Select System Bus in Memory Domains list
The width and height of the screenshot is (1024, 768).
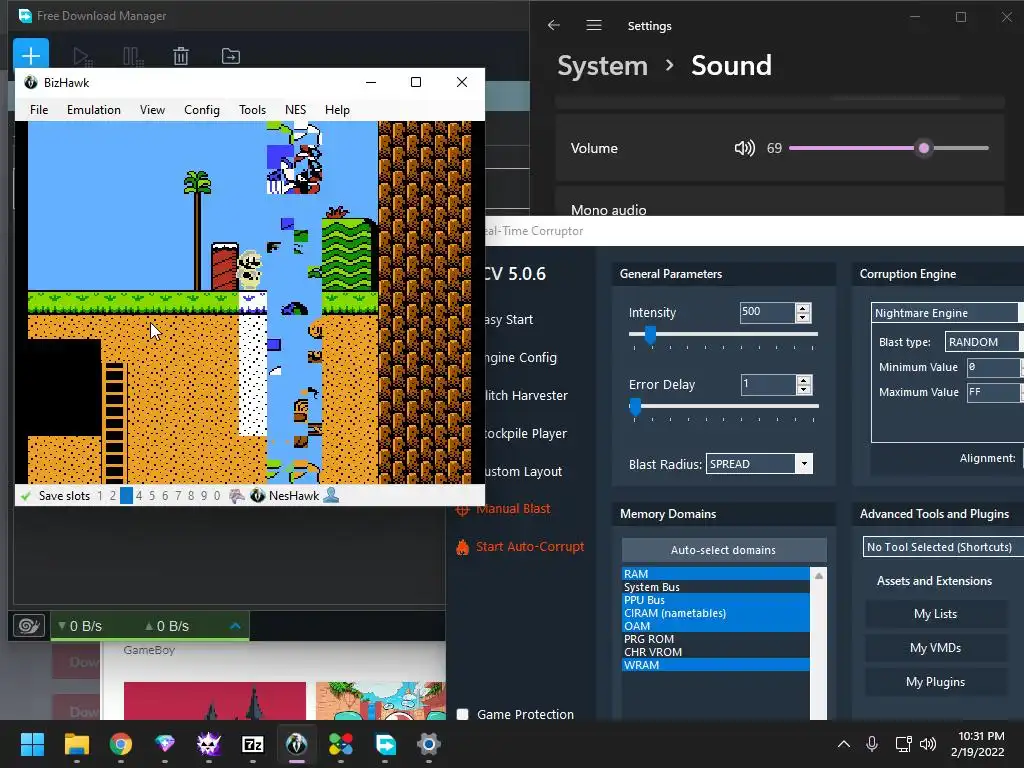(715, 586)
